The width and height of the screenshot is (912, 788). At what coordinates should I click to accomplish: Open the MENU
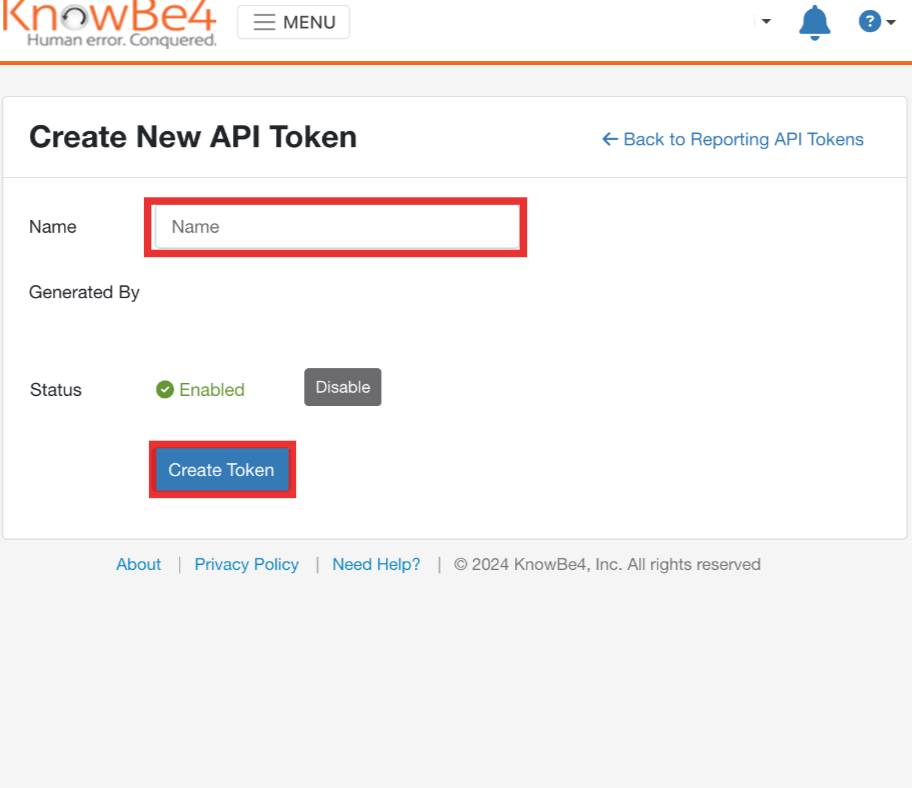coord(293,22)
